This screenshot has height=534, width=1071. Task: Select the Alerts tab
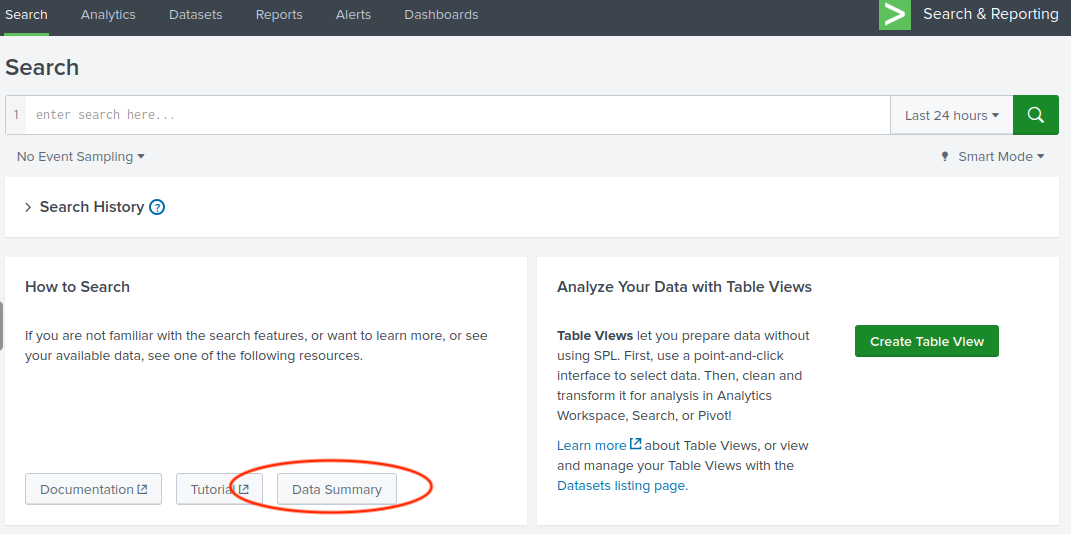[x=353, y=15]
